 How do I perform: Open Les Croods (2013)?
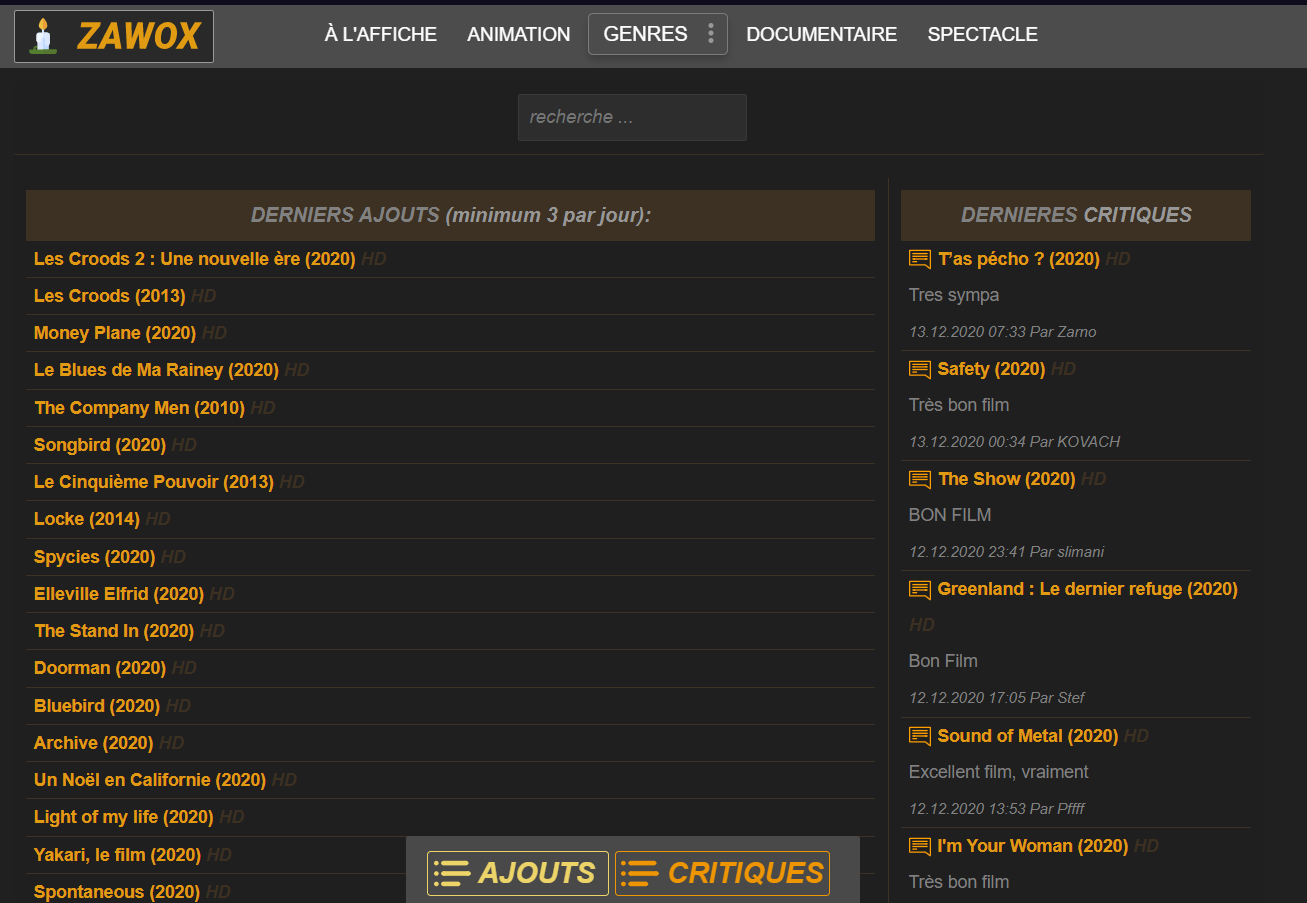[x=110, y=296]
